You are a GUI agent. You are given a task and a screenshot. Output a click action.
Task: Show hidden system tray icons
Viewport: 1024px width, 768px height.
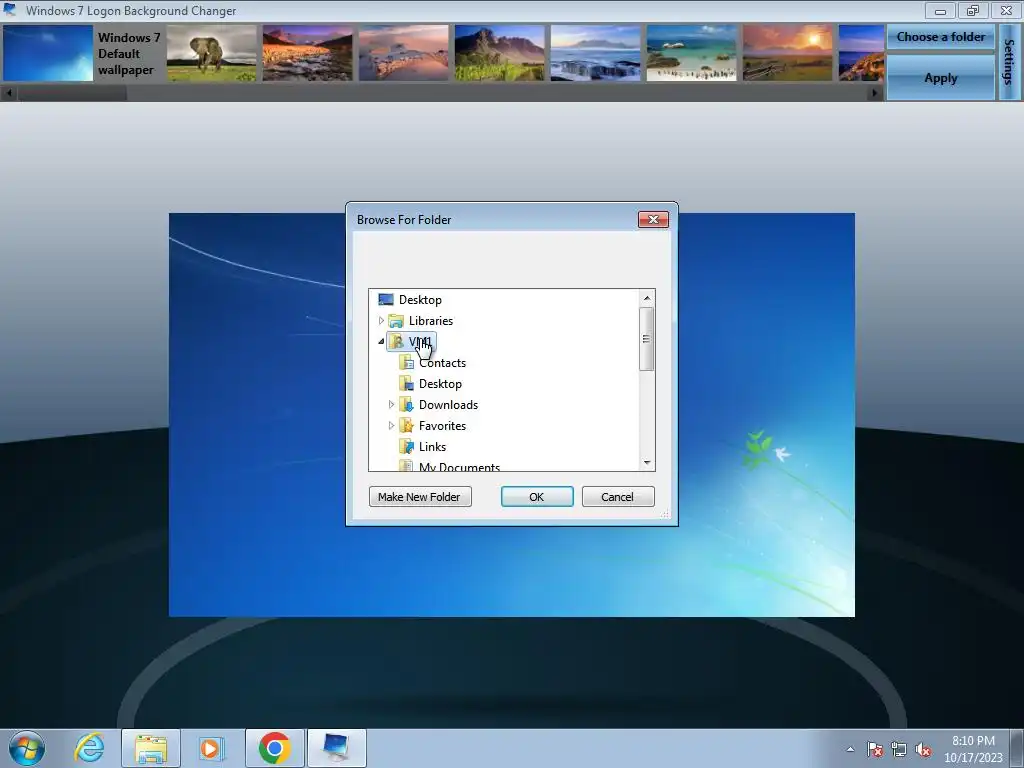(850, 749)
